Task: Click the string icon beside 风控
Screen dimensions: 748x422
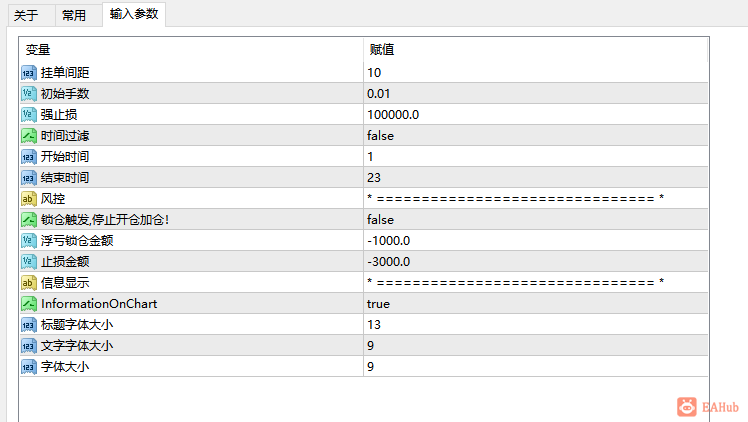Action: [29, 199]
